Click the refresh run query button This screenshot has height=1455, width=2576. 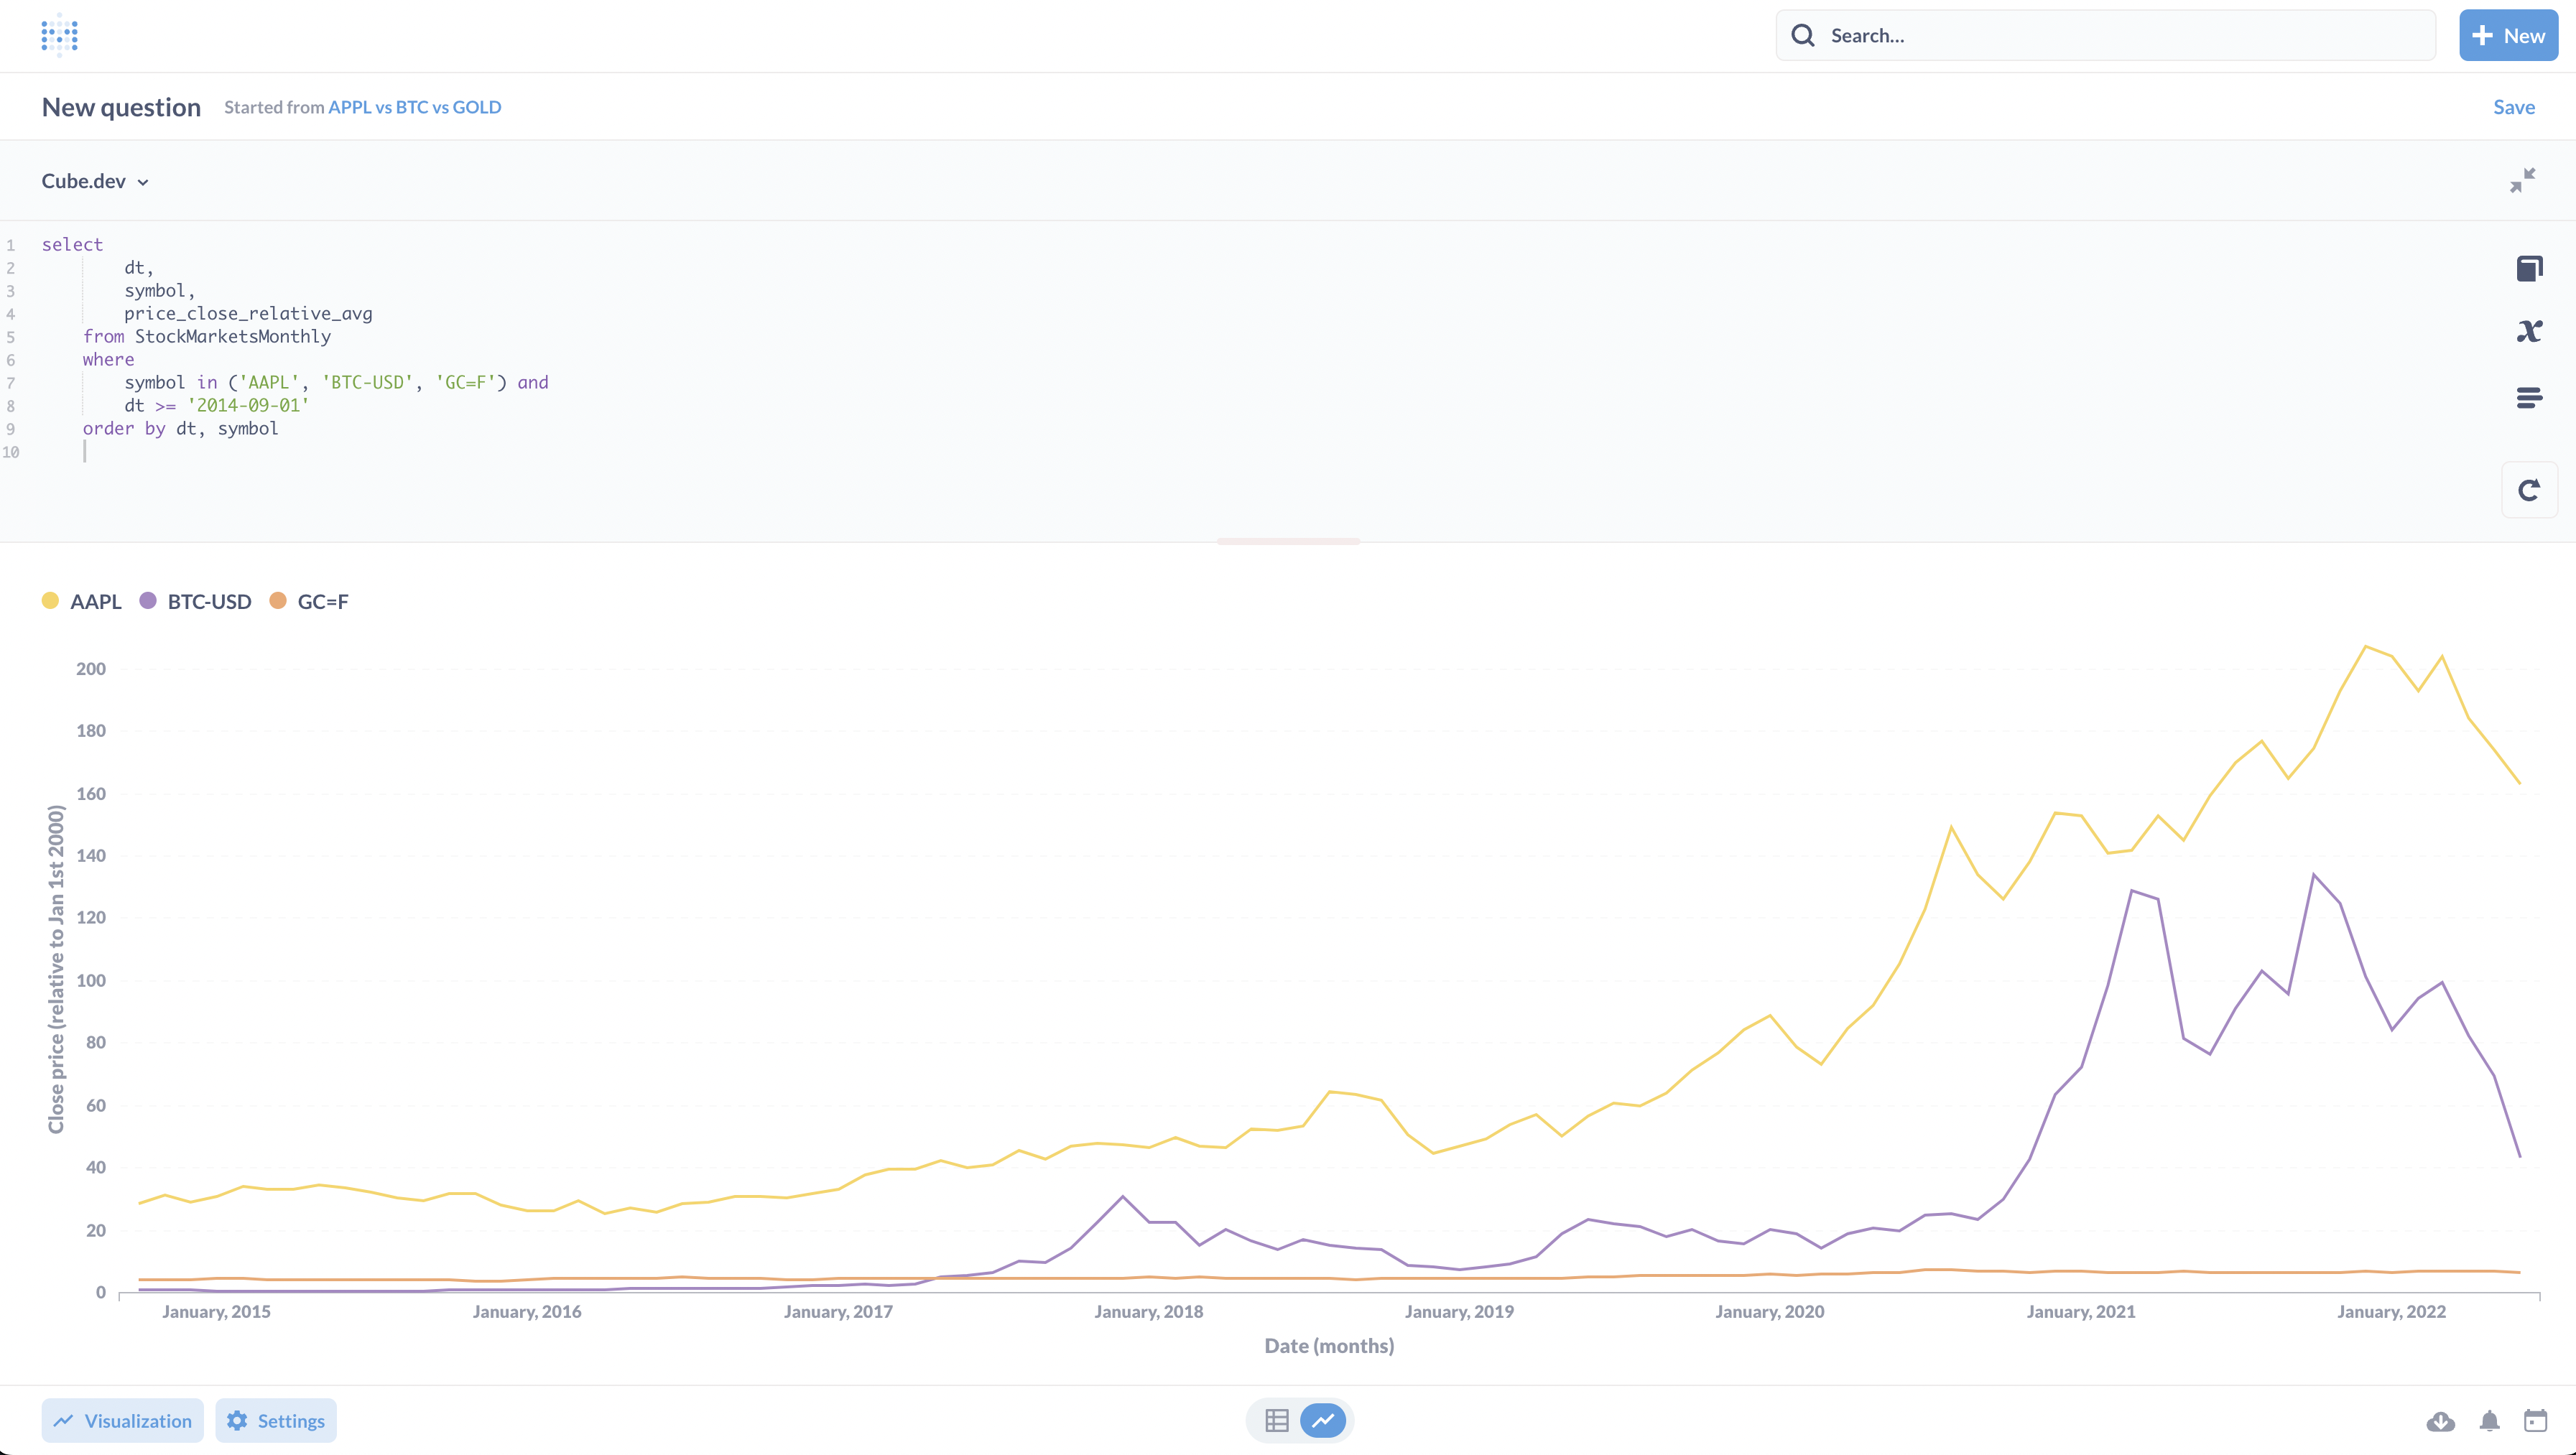click(x=2529, y=490)
